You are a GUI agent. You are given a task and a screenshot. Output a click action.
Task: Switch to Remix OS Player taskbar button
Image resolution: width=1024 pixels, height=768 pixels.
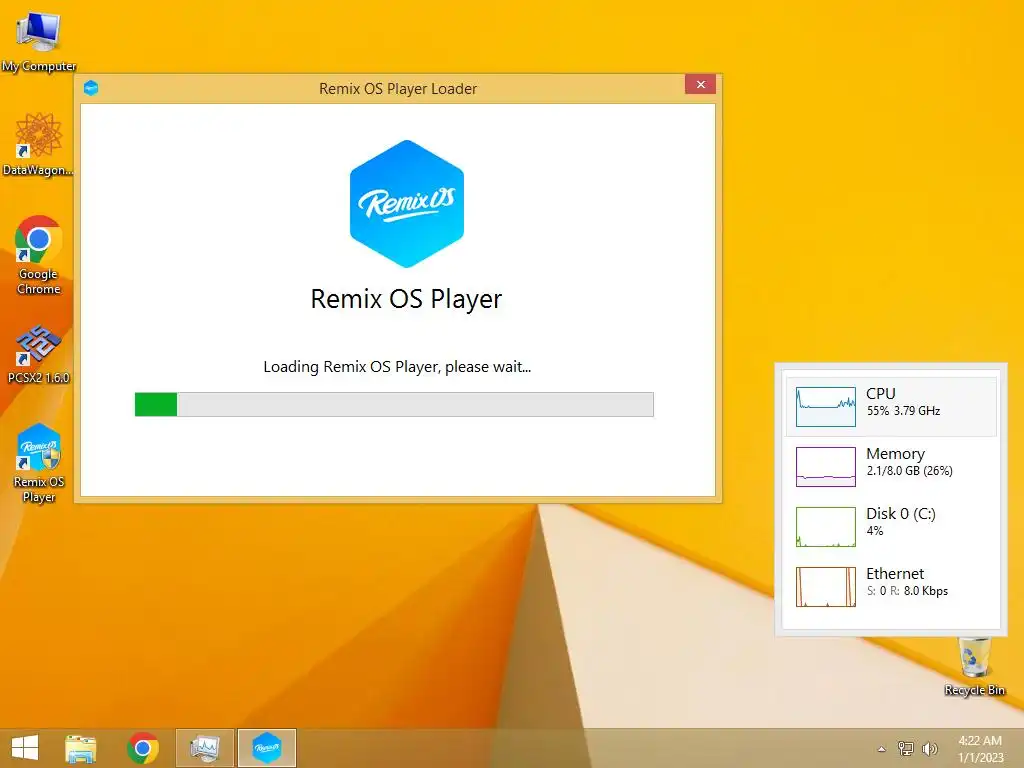[266, 748]
